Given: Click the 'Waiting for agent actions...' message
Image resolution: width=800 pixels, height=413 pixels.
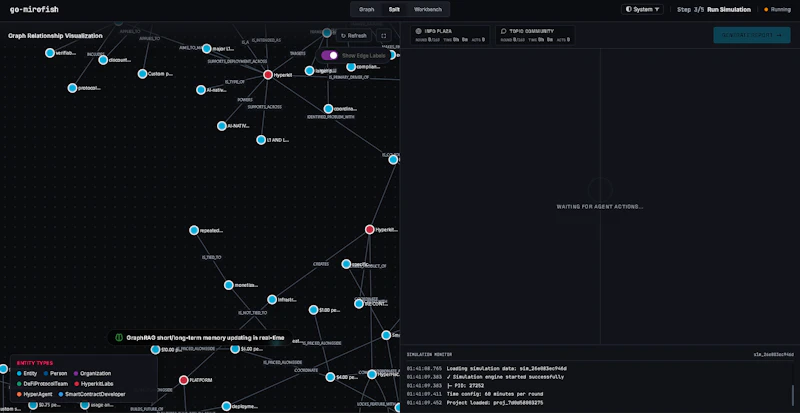Looking at the screenshot, I should (599, 207).
